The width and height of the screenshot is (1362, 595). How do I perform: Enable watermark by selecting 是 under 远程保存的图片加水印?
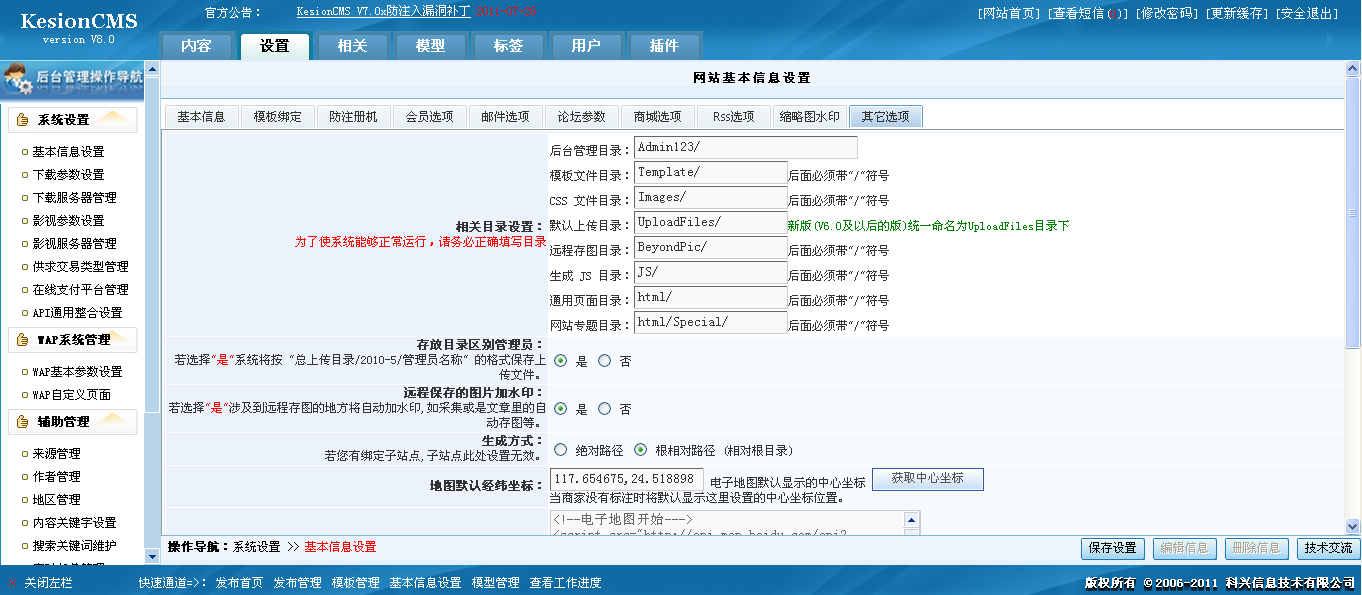pyautogui.click(x=558, y=408)
